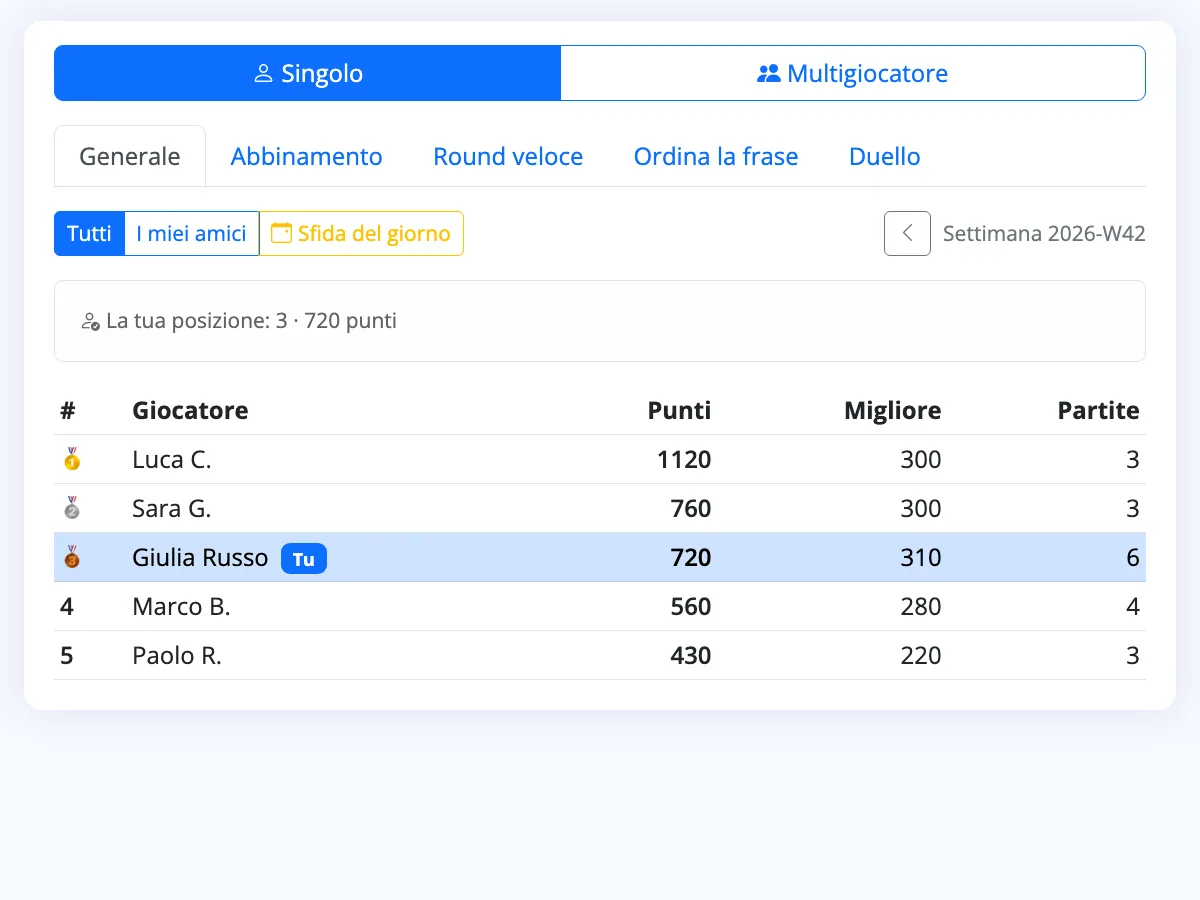Switch to Multigiocatore mode
The image size is (1200, 900).
[x=853, y=73]
